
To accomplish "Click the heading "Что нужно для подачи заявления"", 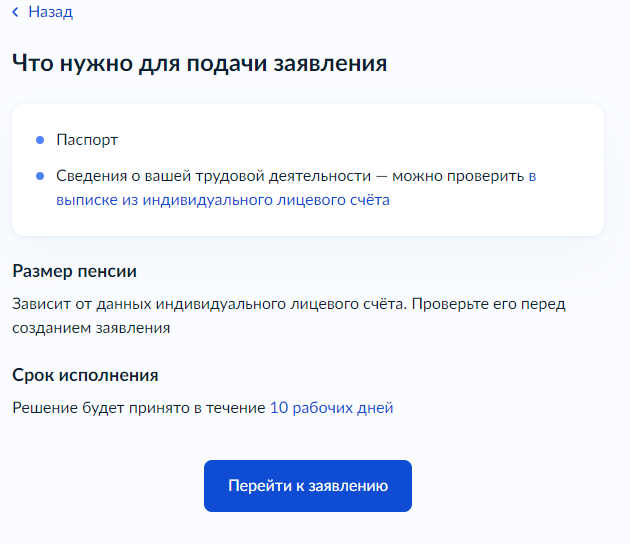I will tap(199, 63).
